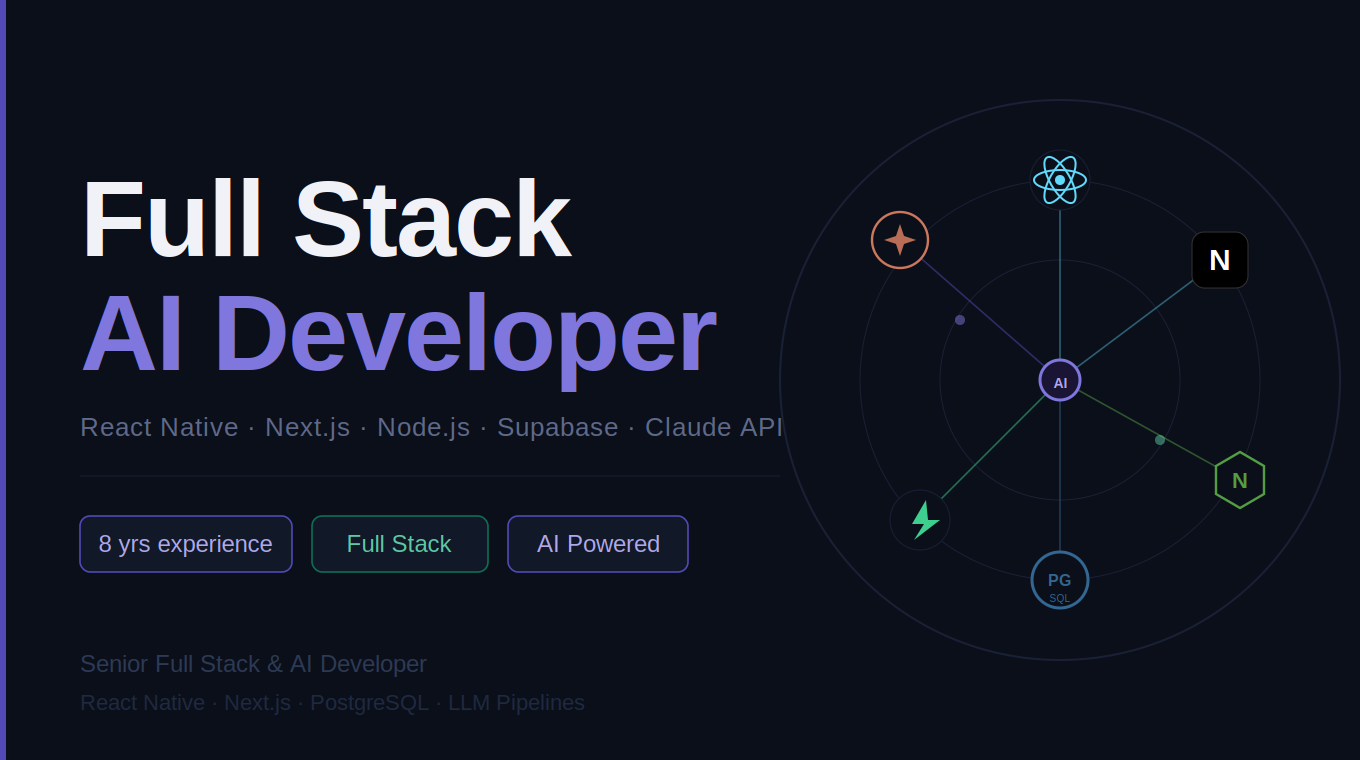This screenshot has height=760, width=1360.
Task: Open the PG SQL PostgreSQL icon
Action: [x=1060, y=580]
